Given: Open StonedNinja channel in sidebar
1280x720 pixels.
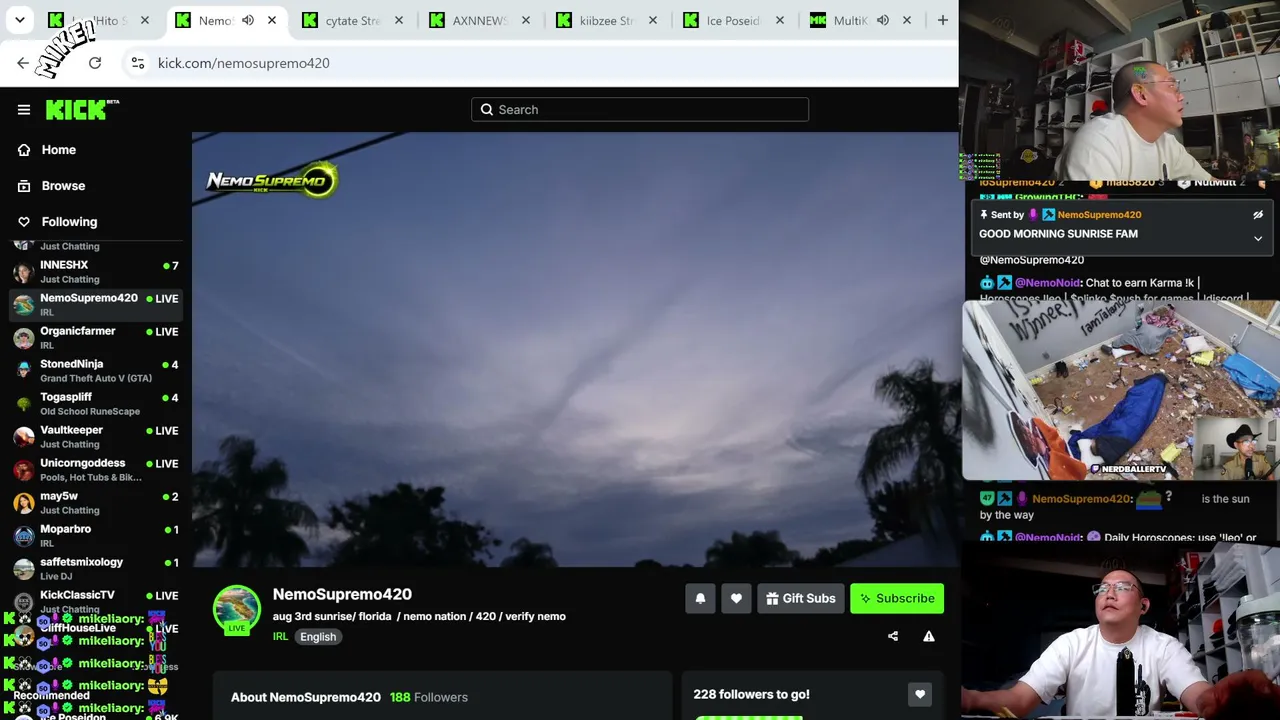Looking at the screenshot, I should pyautogui.click(x=96, y=370).
